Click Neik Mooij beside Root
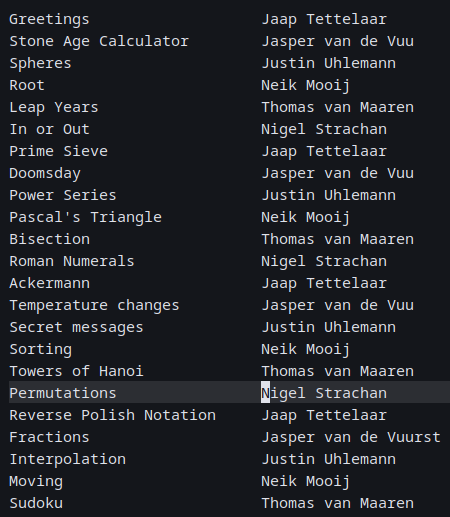The image size is (450, 517). click(306, 86)
